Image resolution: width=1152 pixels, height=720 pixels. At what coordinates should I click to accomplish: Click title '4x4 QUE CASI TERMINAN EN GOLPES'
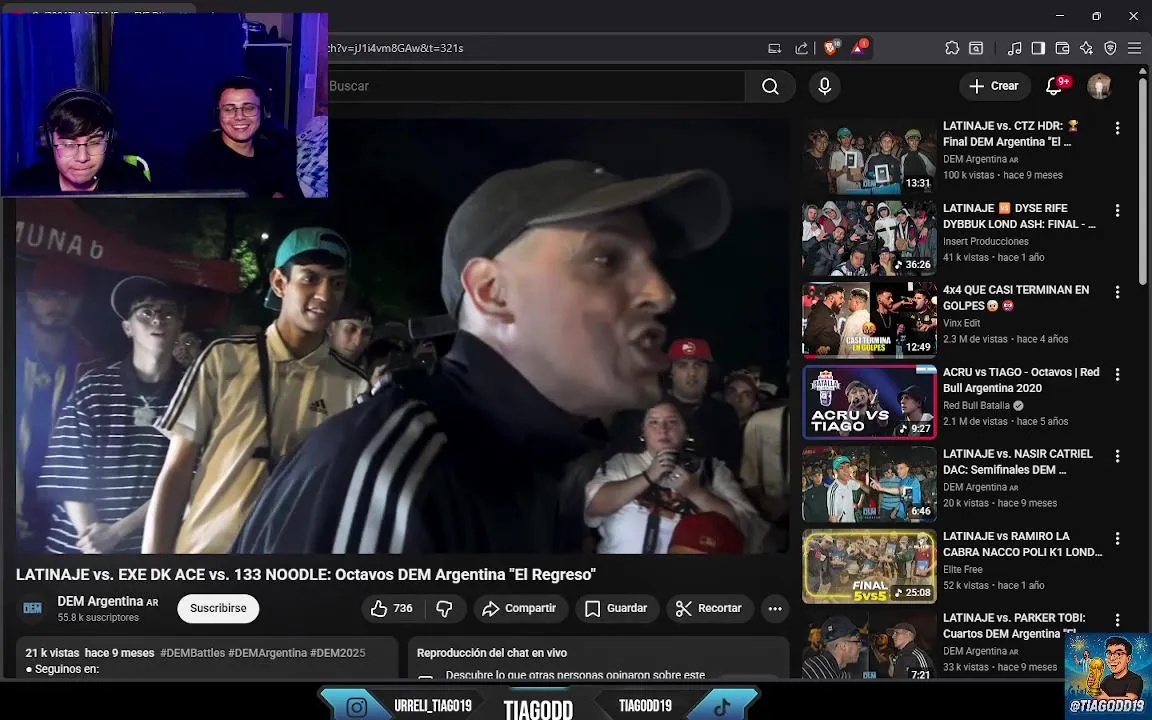click(x=1016, y=298)
